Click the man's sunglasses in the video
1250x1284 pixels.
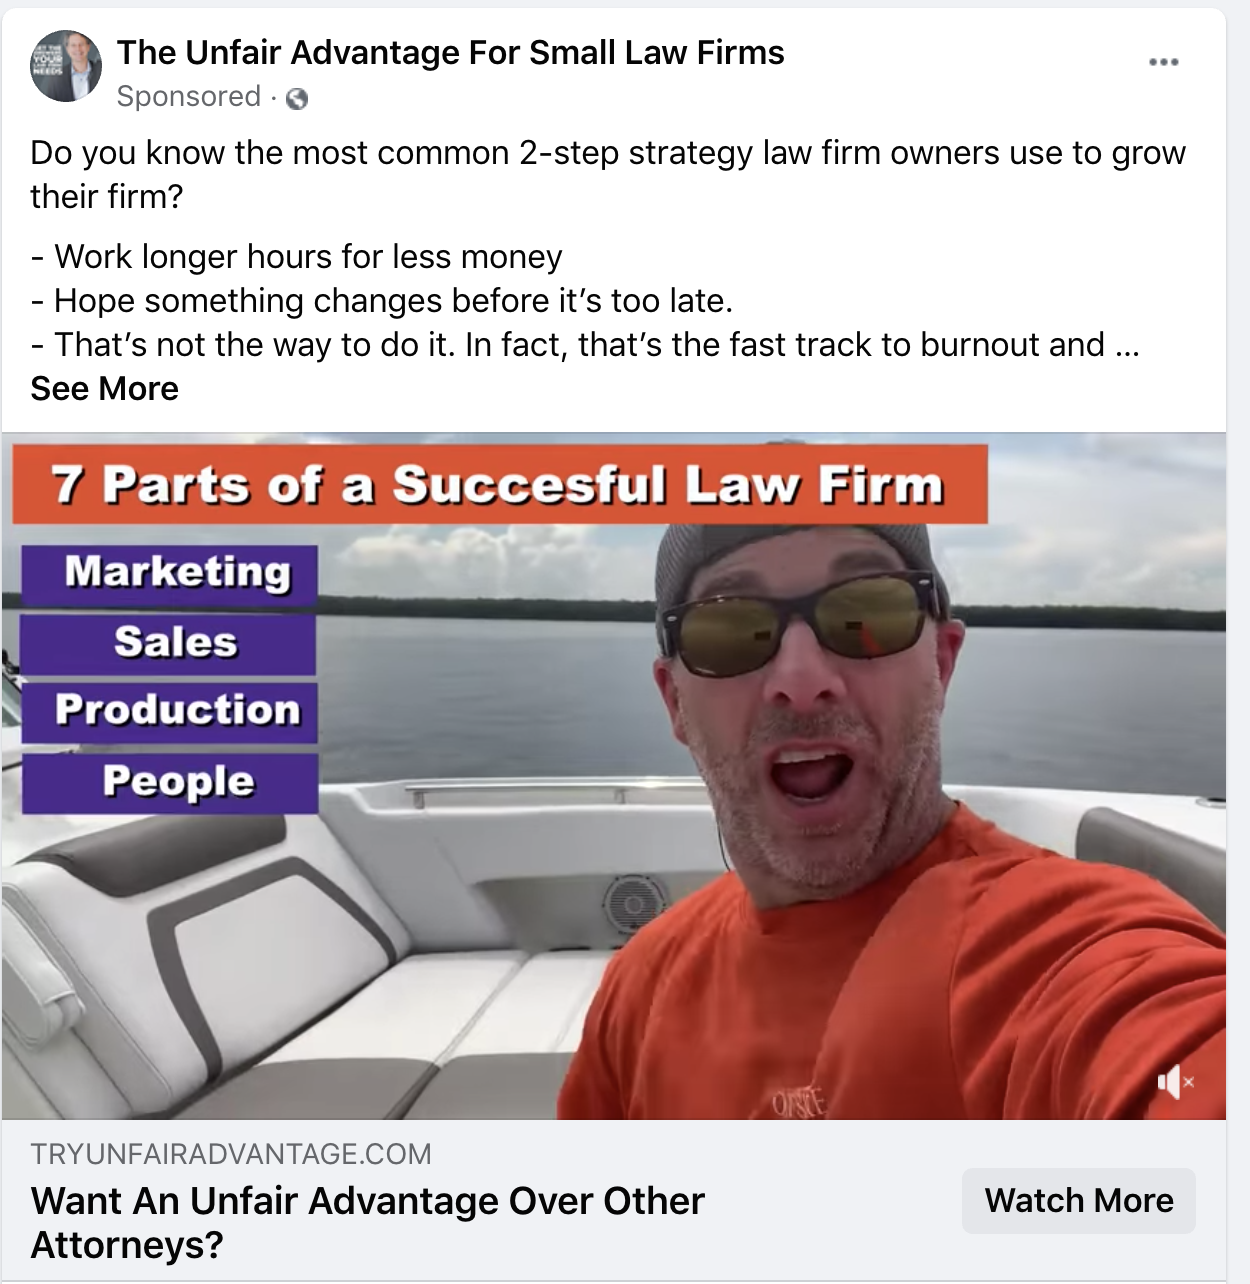click(x=805, y=624)
